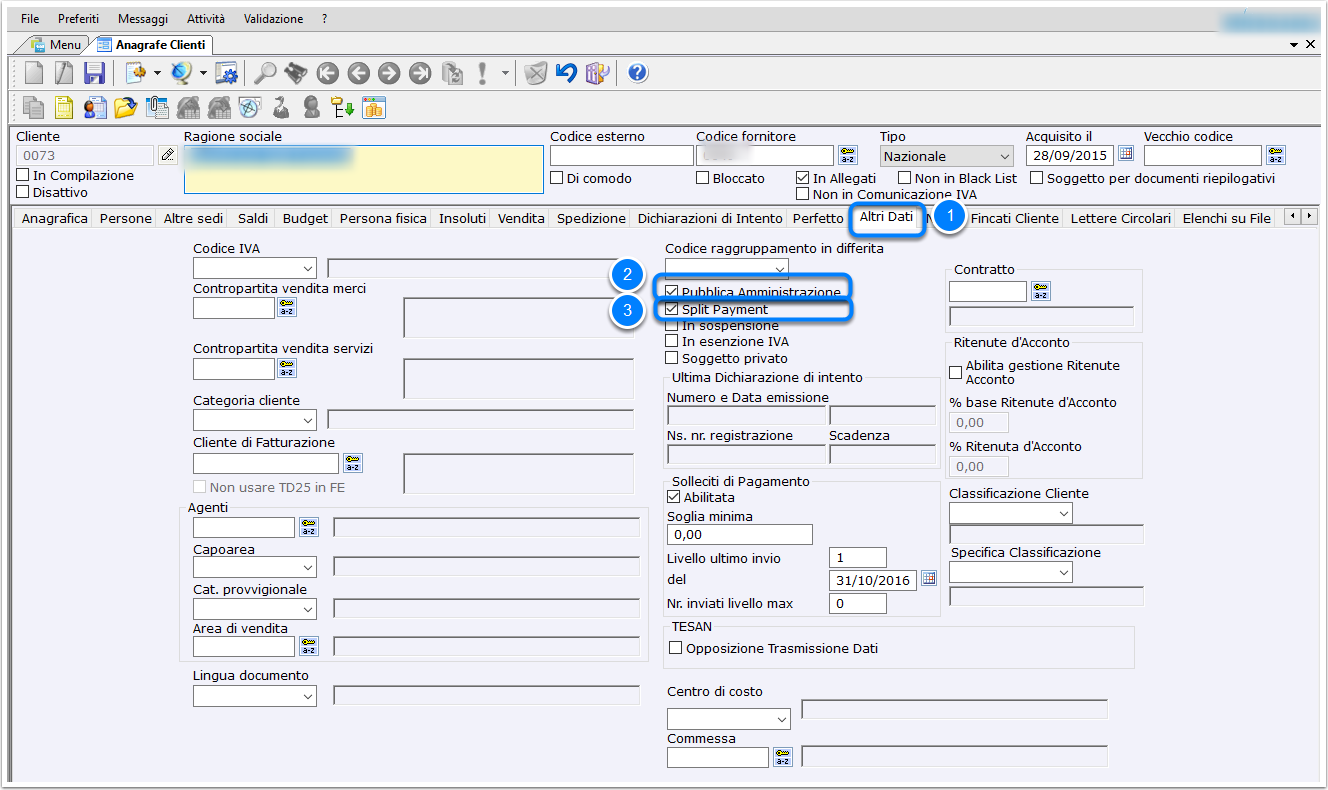Click the save floppy disk icon
This screenshot has width=1328, height=790.
94,72
